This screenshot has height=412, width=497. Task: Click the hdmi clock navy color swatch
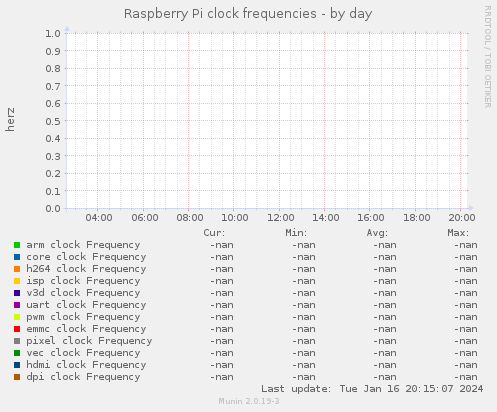[17, 365]
